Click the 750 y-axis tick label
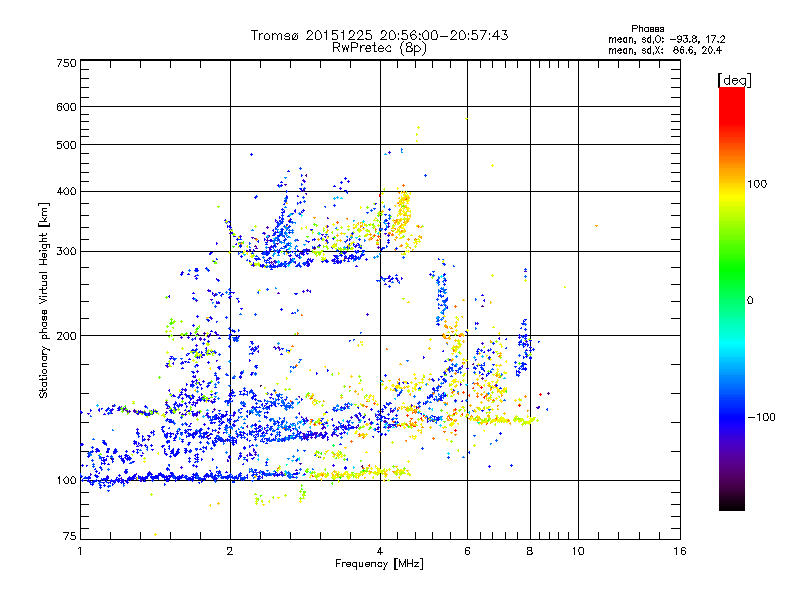The width and height of the screenshot is (800, 600). [x=66, y=63]
